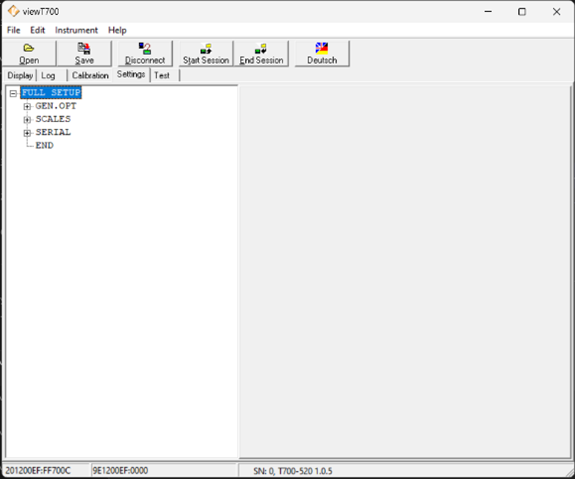
Task: Collapse the FULL SETUP tree node
Action: (x=13, y=93)
